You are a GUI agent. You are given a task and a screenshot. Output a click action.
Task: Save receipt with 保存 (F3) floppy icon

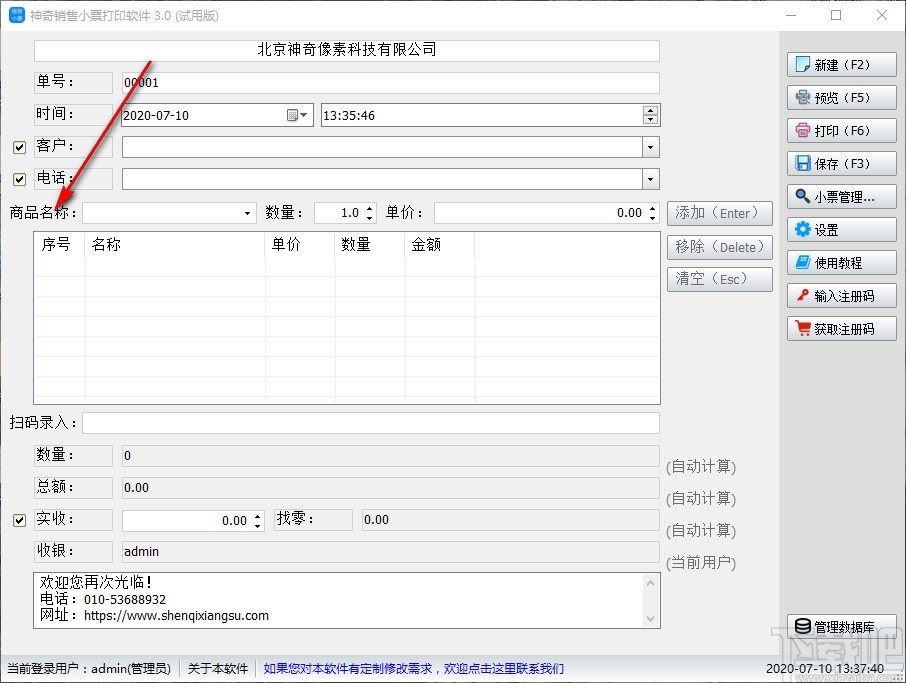pos(803,163)
